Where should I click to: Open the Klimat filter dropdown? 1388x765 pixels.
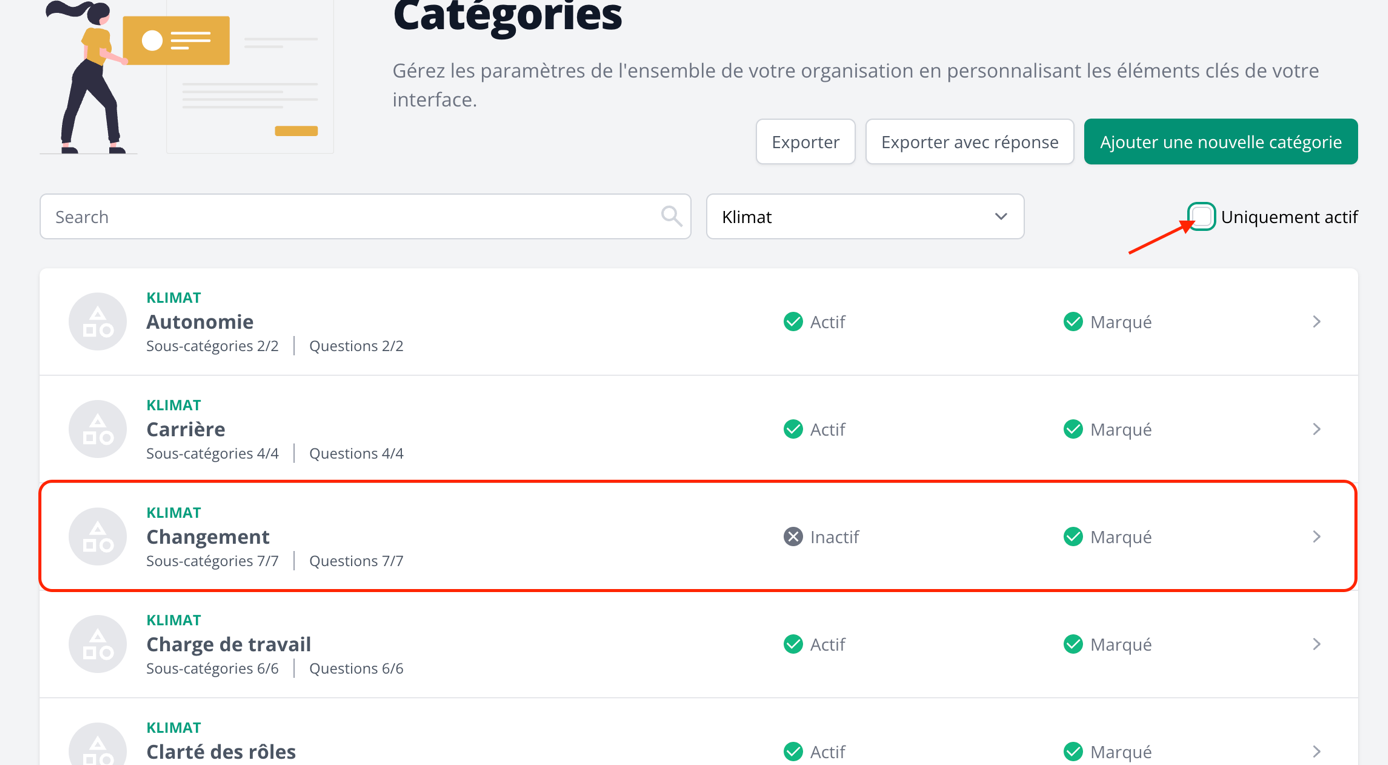(x=865, y=216)
